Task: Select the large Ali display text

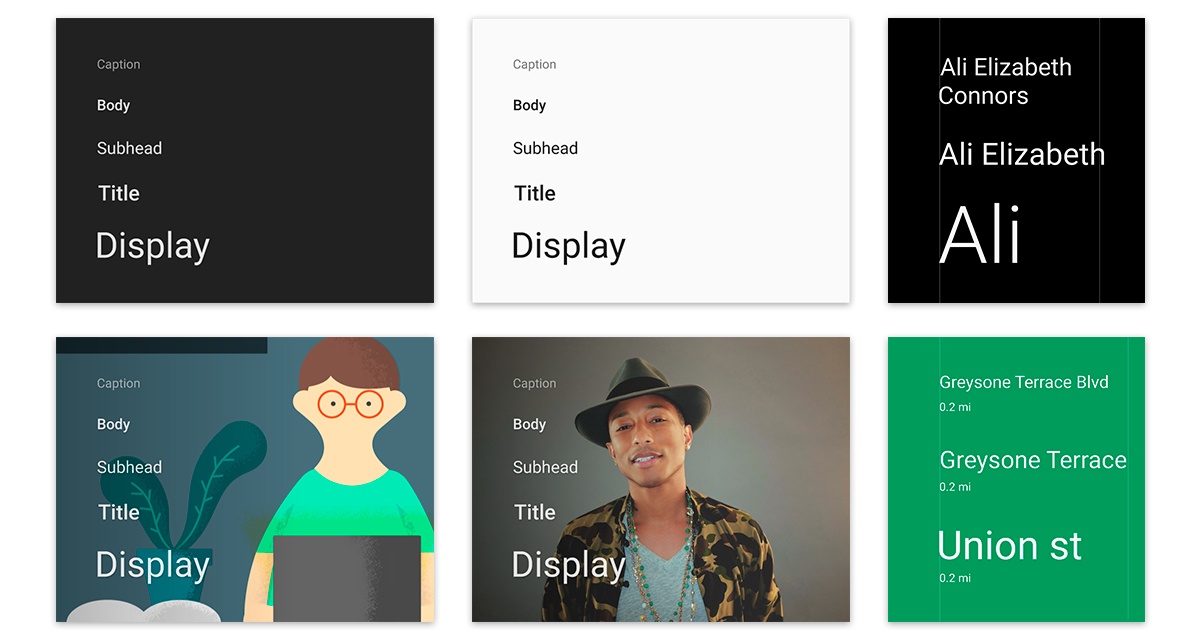Action: 979,232
